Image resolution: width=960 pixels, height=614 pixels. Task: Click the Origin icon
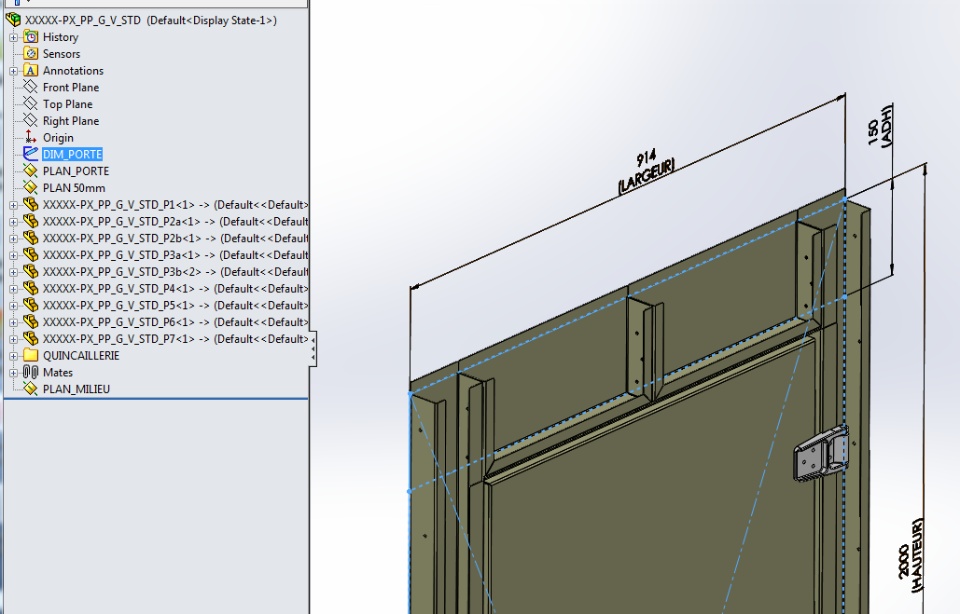pos(31,137)
